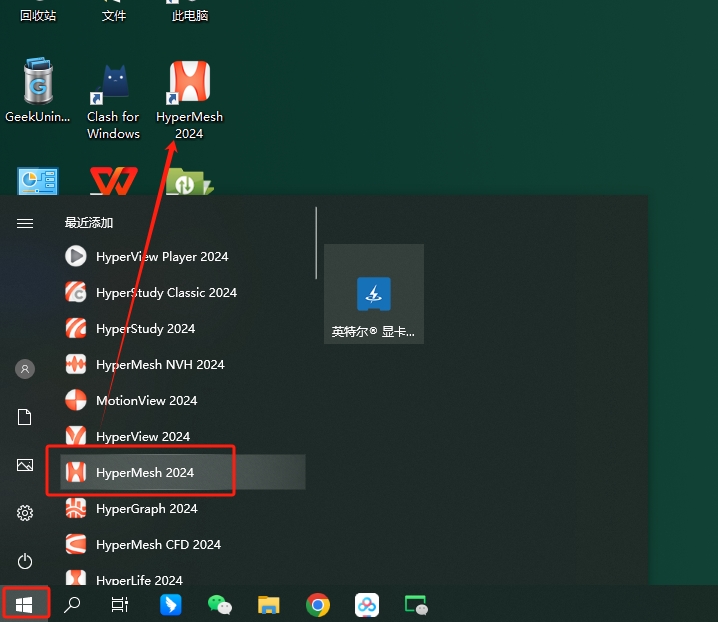Click the Windows Start button
Image resolution: width=718 pixels, height=622 pixels.
tap(25, 604)
